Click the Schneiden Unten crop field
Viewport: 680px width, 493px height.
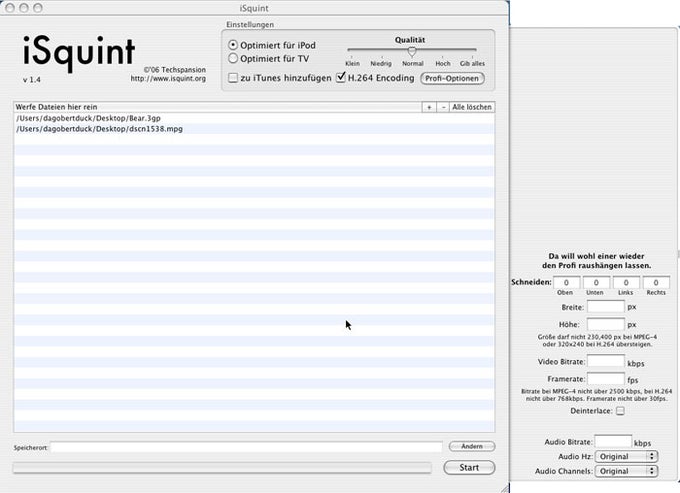pyautogui.click(x=596, y=282)
